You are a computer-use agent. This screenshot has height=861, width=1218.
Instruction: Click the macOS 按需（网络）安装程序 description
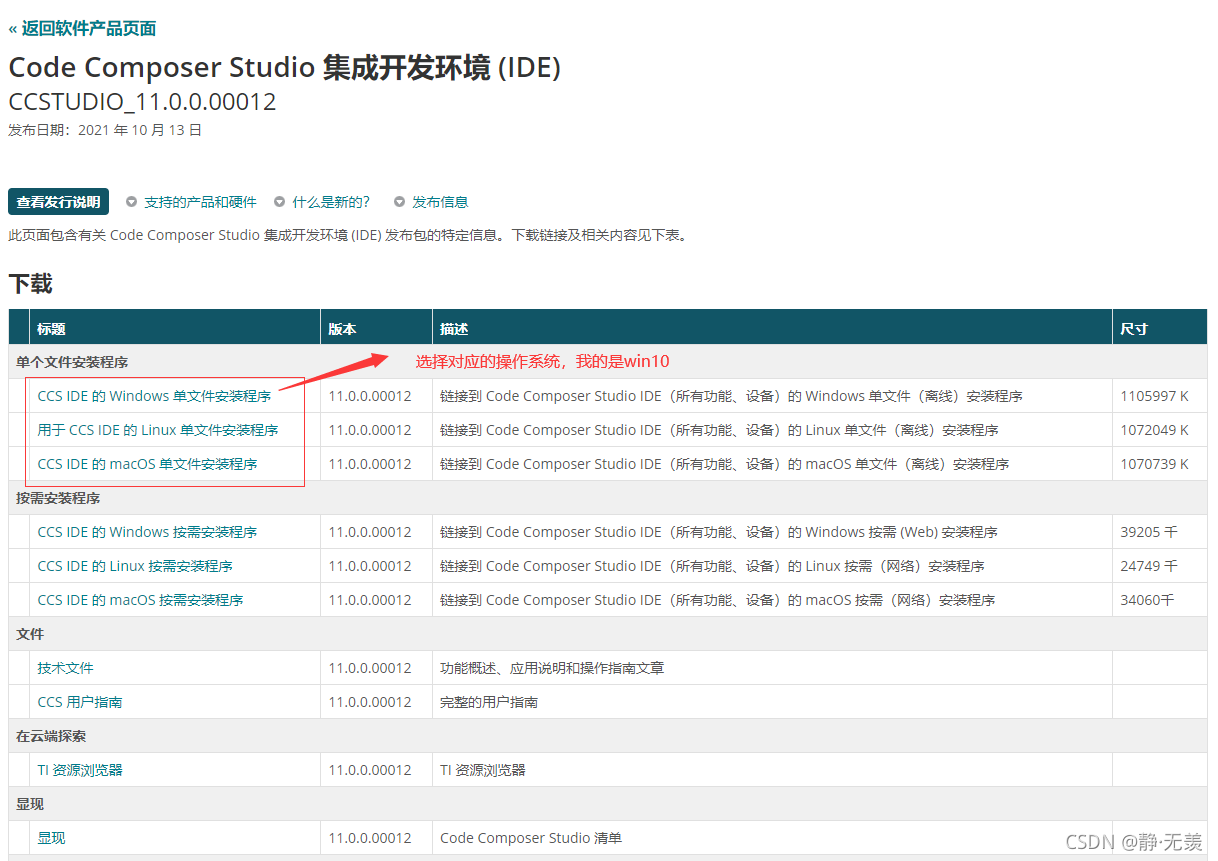coord(717,600)
